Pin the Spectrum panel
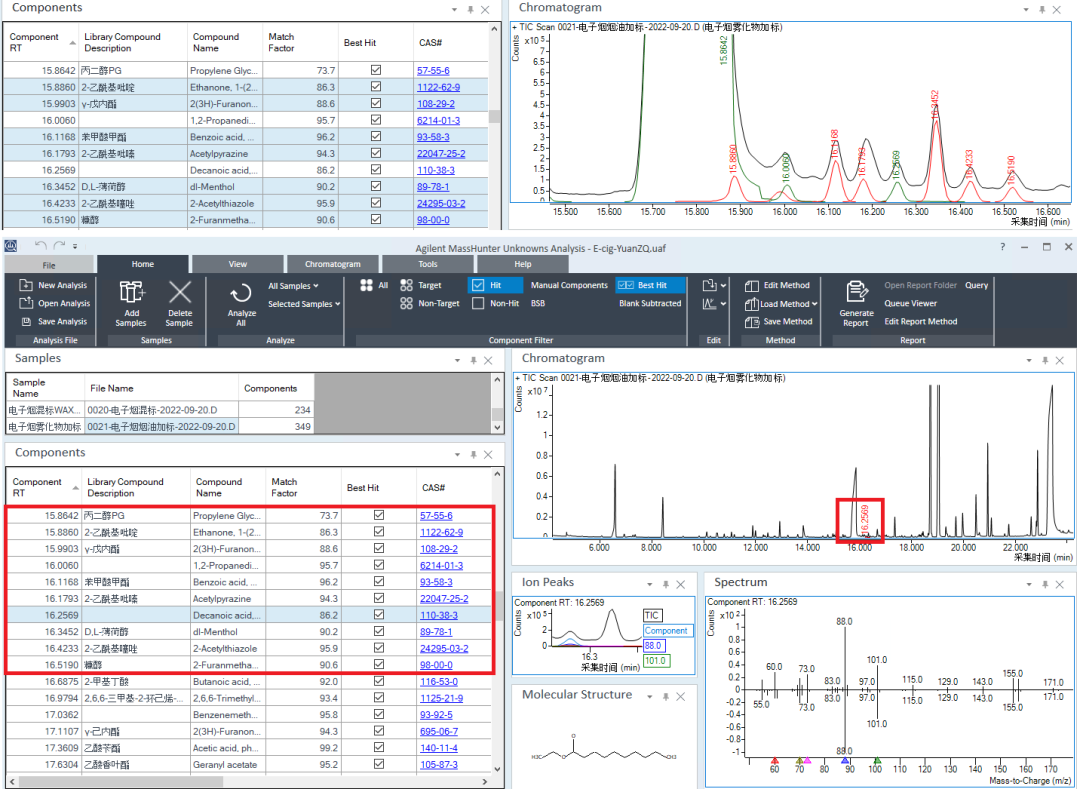 click(1045, 584)
